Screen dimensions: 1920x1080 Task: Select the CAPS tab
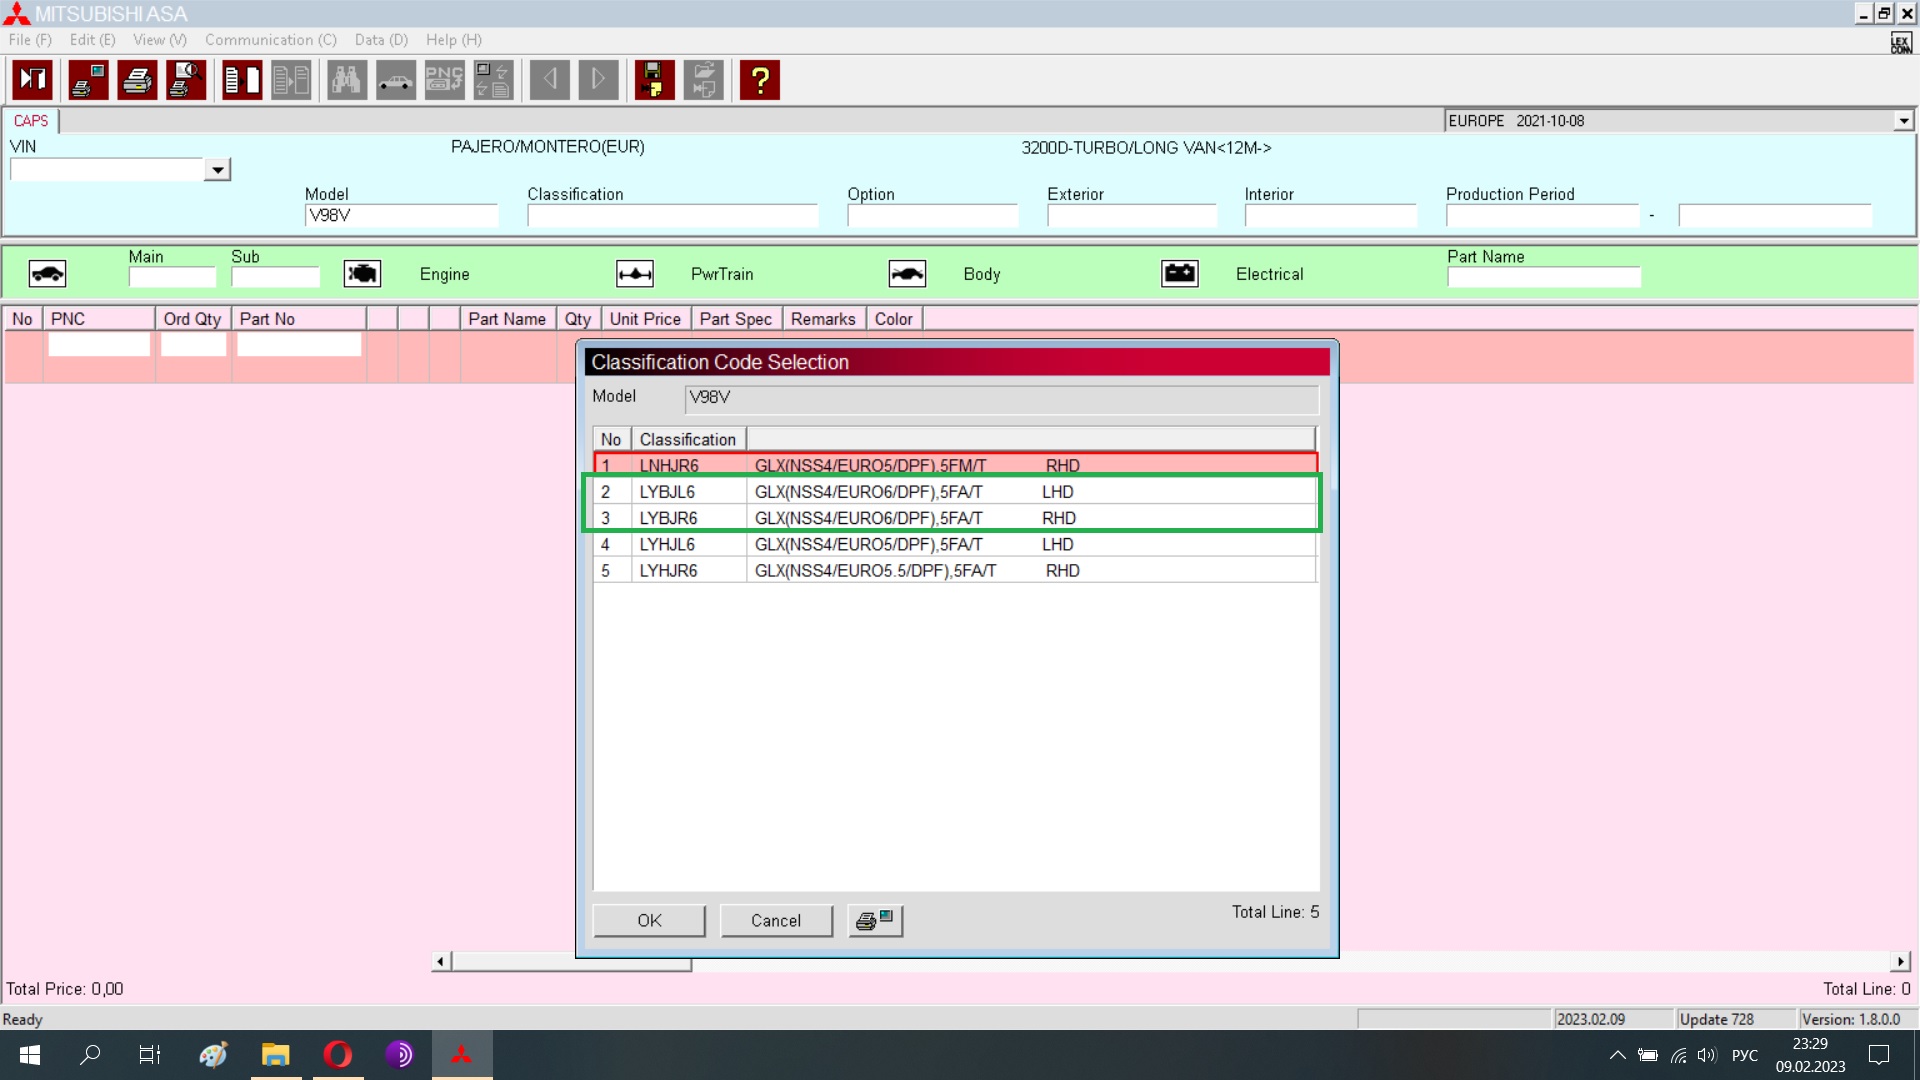[31, 121]
